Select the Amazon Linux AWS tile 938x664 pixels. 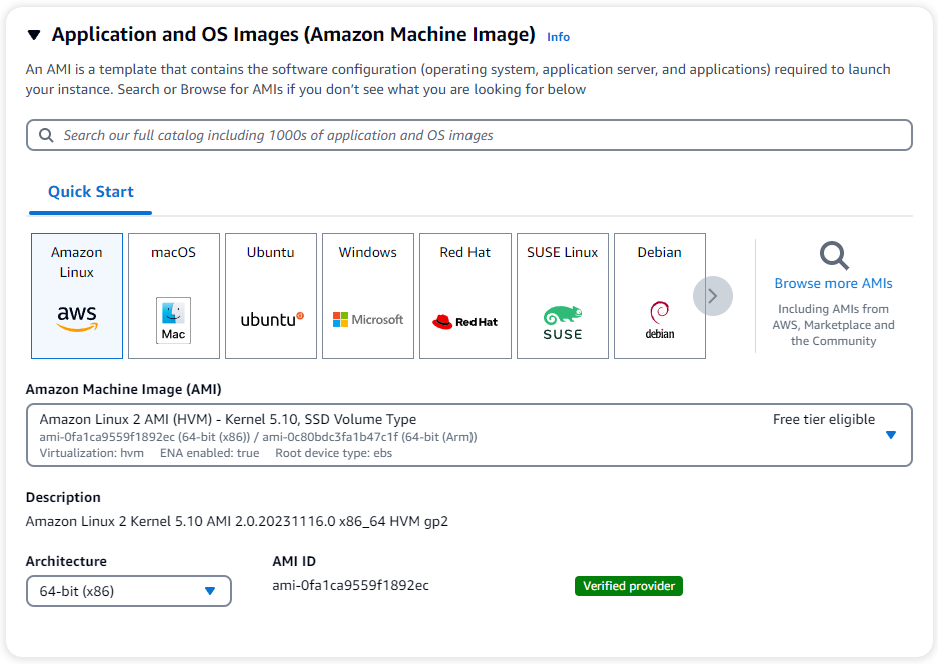pos(77,296)
